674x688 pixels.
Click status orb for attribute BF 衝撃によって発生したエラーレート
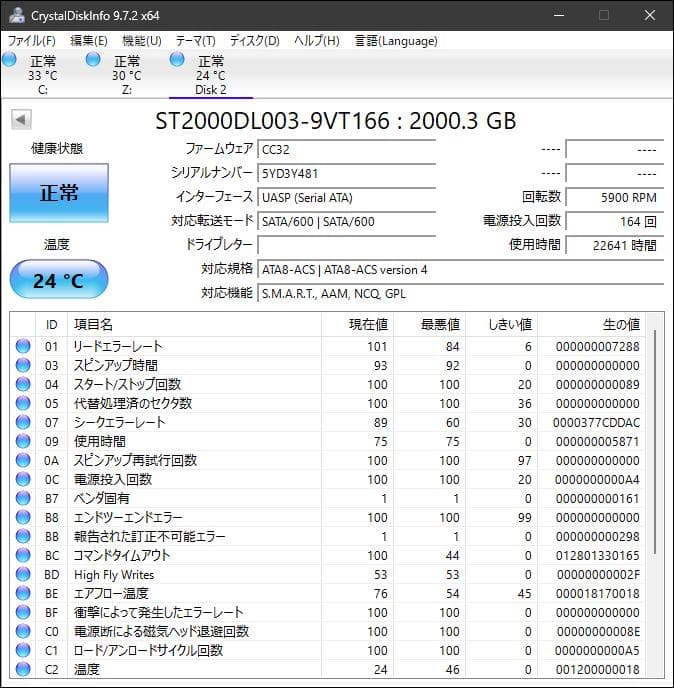point(23,613)
